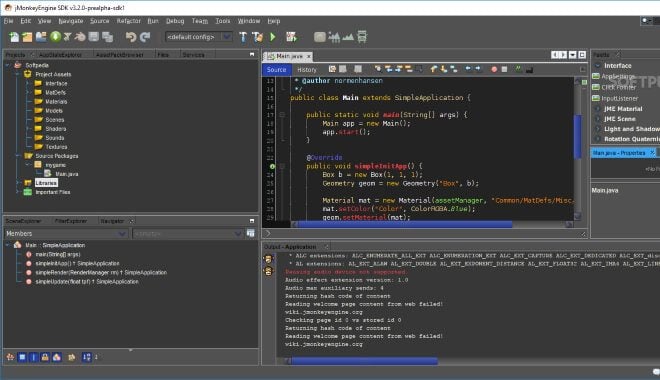This screenshot has width=660, height=380.
Task: Collapse the Source Packages node
Action: 17,156
